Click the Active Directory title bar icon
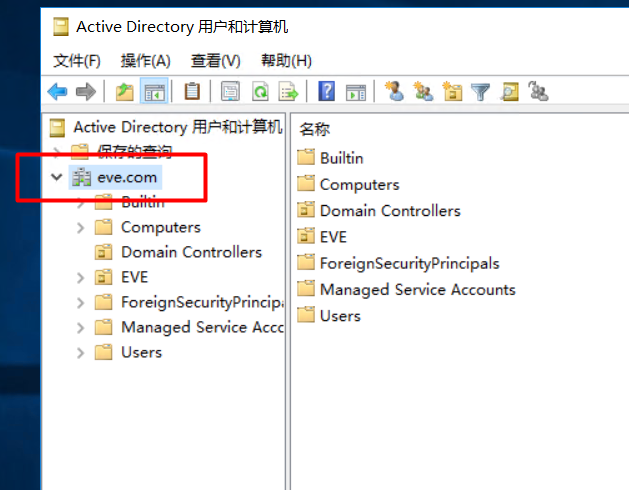 pyautogui.click(x=61, y=27)
